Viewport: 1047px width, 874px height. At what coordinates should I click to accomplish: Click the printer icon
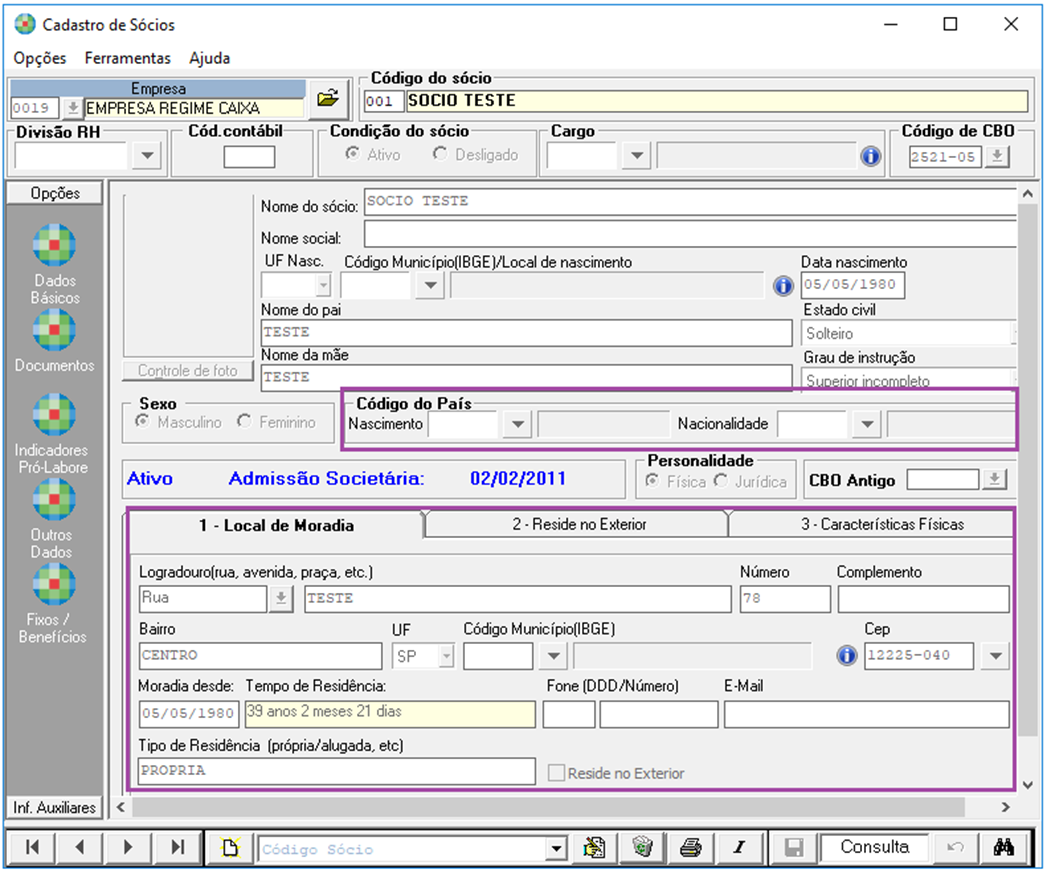690,847
